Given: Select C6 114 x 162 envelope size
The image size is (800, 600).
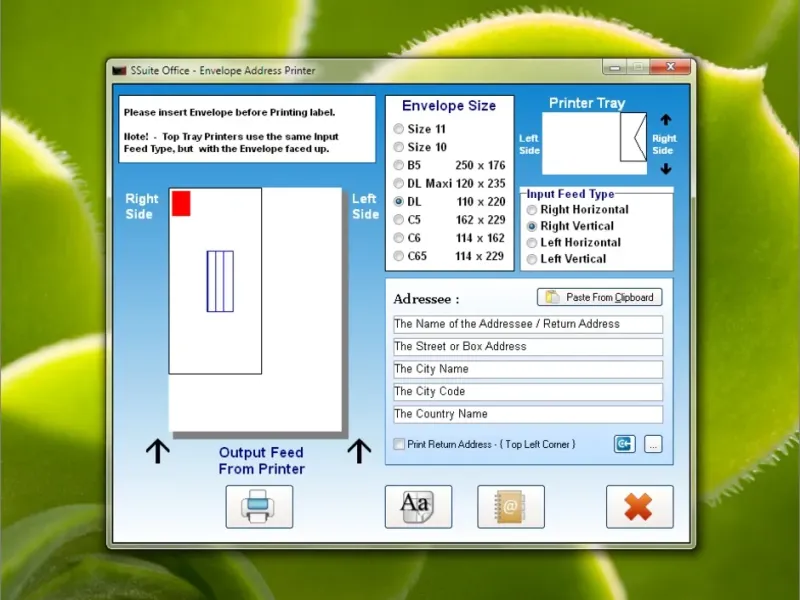Looking at the screenshot, I should point(449,238).
